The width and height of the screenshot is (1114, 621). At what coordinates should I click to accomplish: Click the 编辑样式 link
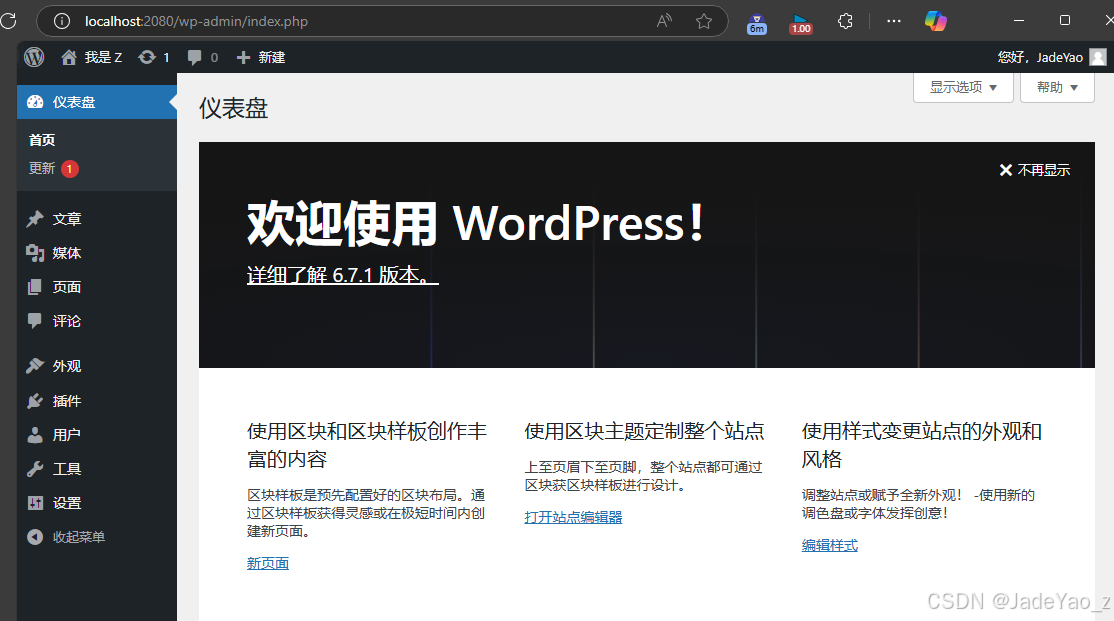830,546
